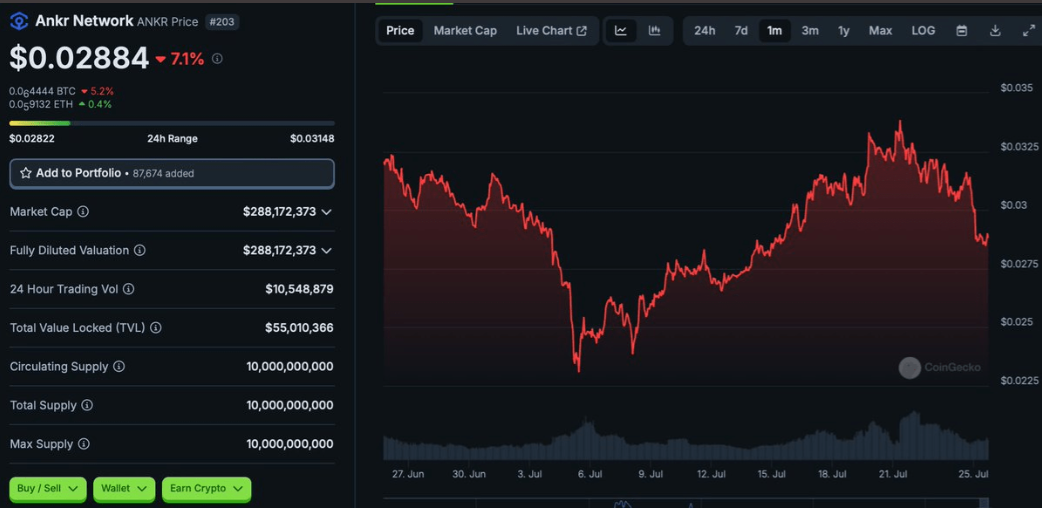Click the 24h high value $0.03148
This screenshot has height=508, width=1042.
coord(312,139)
